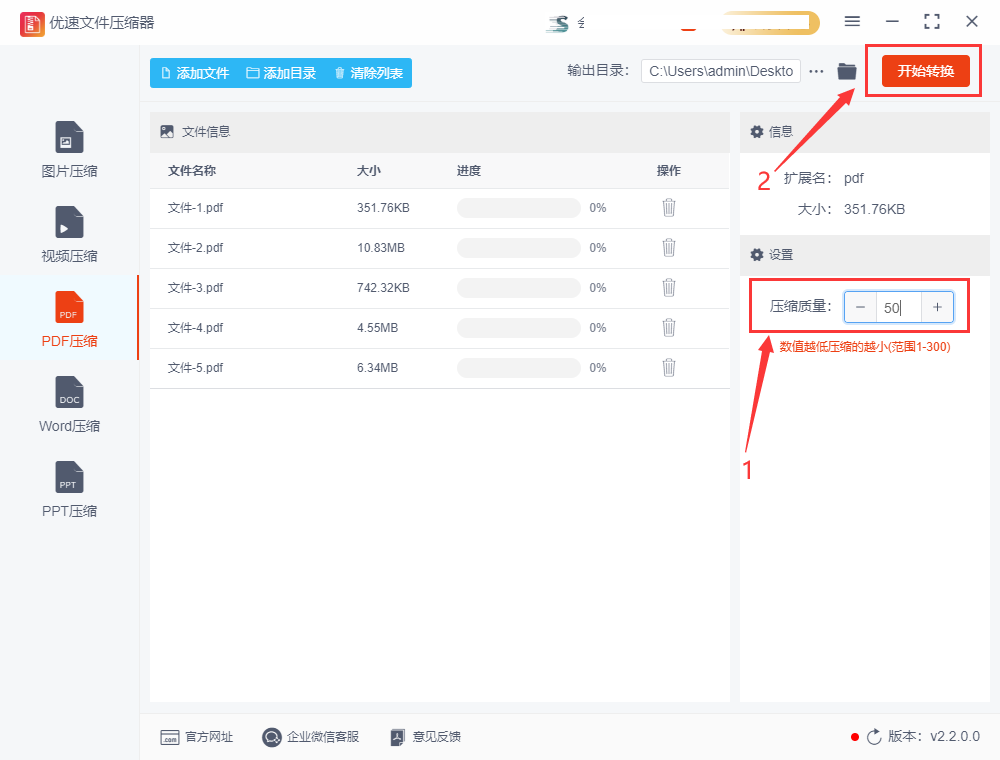
Task: Click the 742.32KB size cell
Action: [383, 288]
